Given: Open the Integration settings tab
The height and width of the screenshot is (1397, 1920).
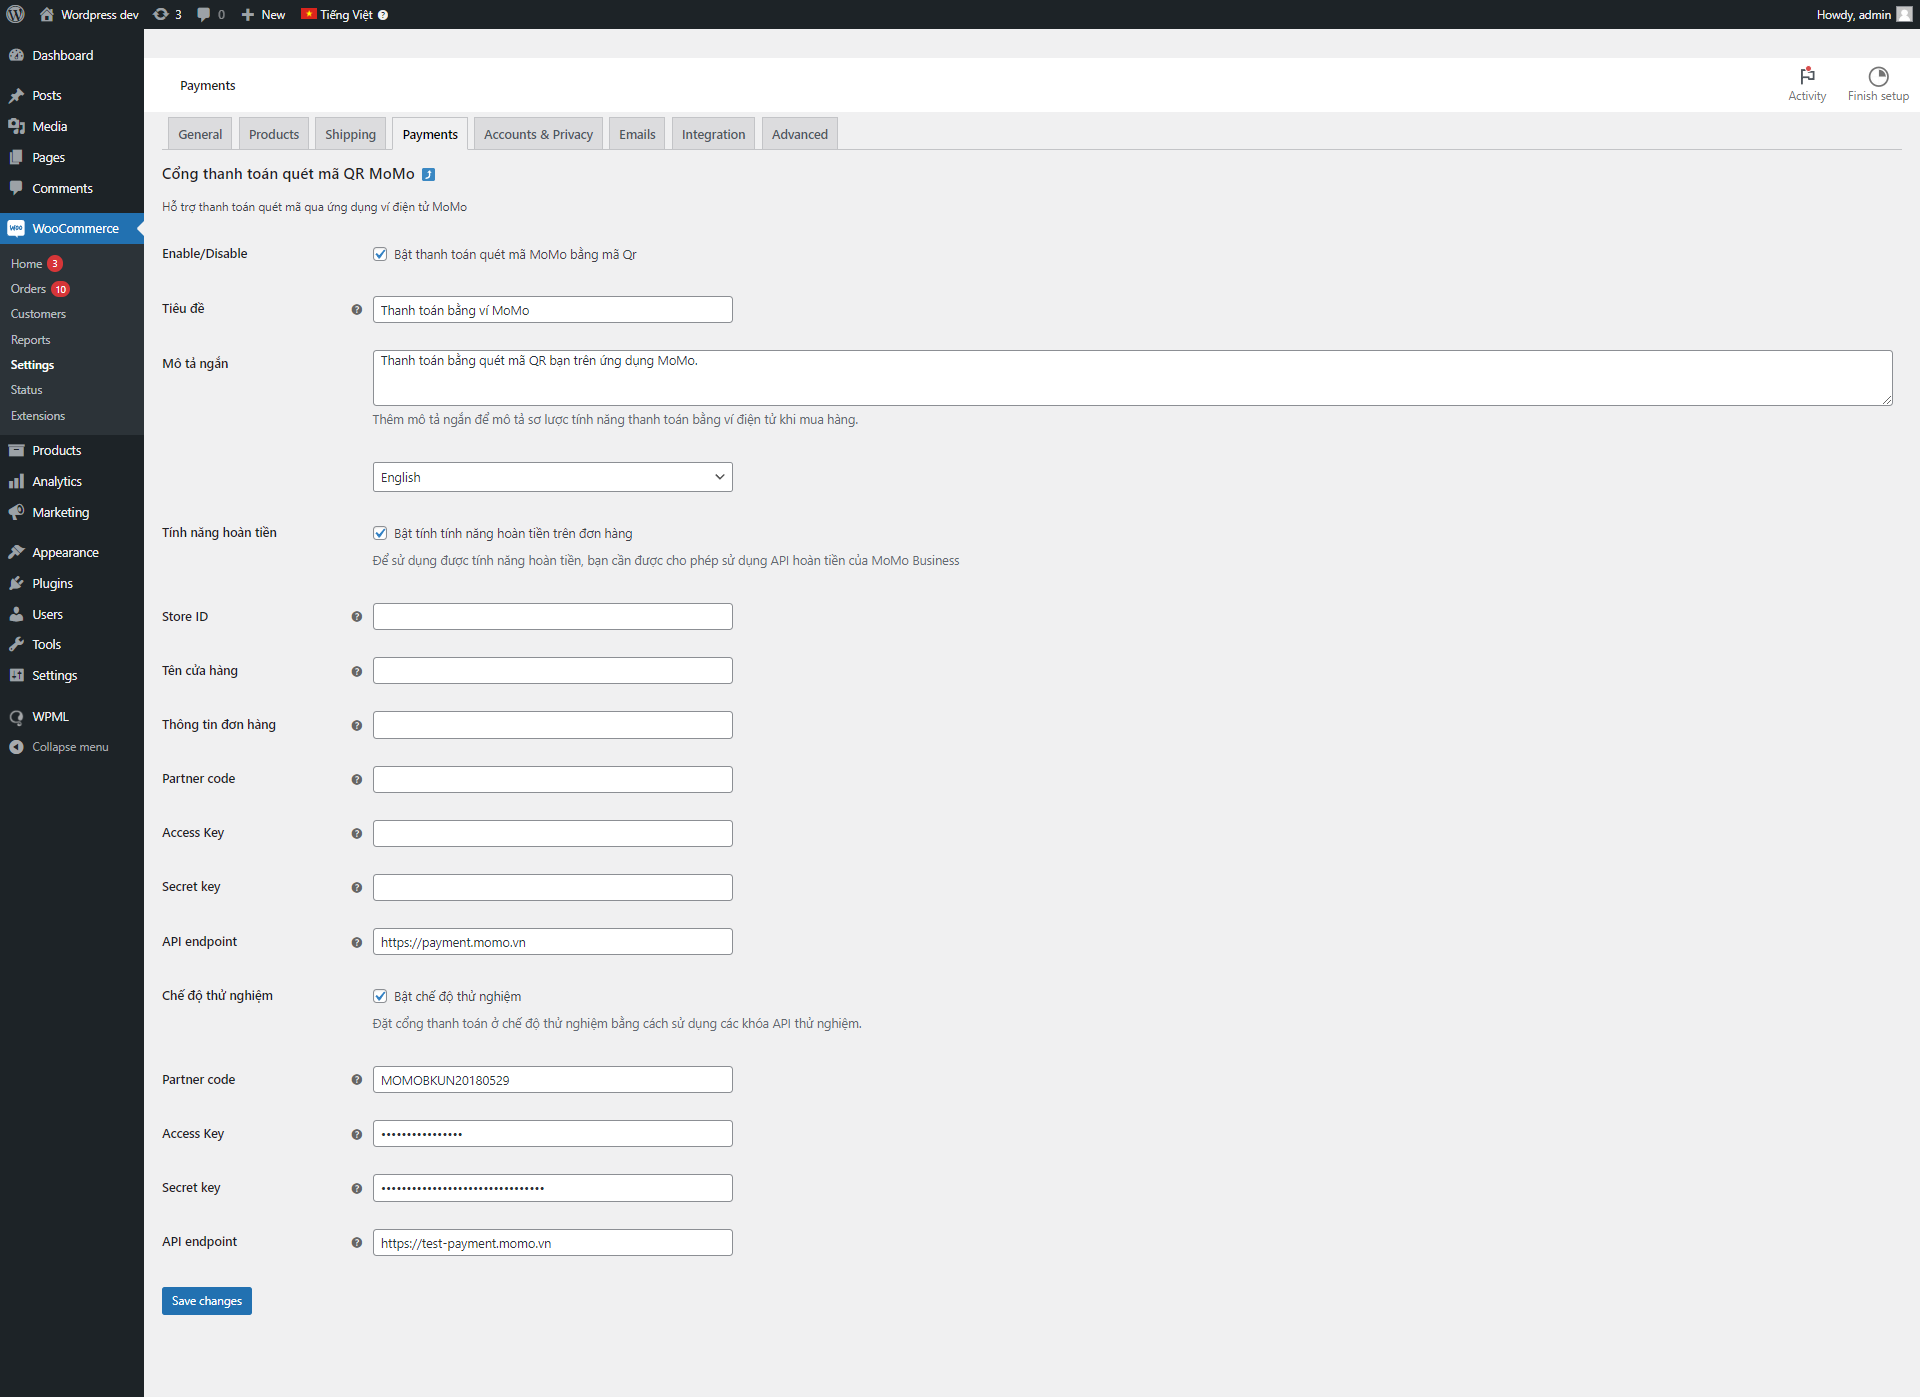Looking at the screenshot, I should click(x=713, y=134).
